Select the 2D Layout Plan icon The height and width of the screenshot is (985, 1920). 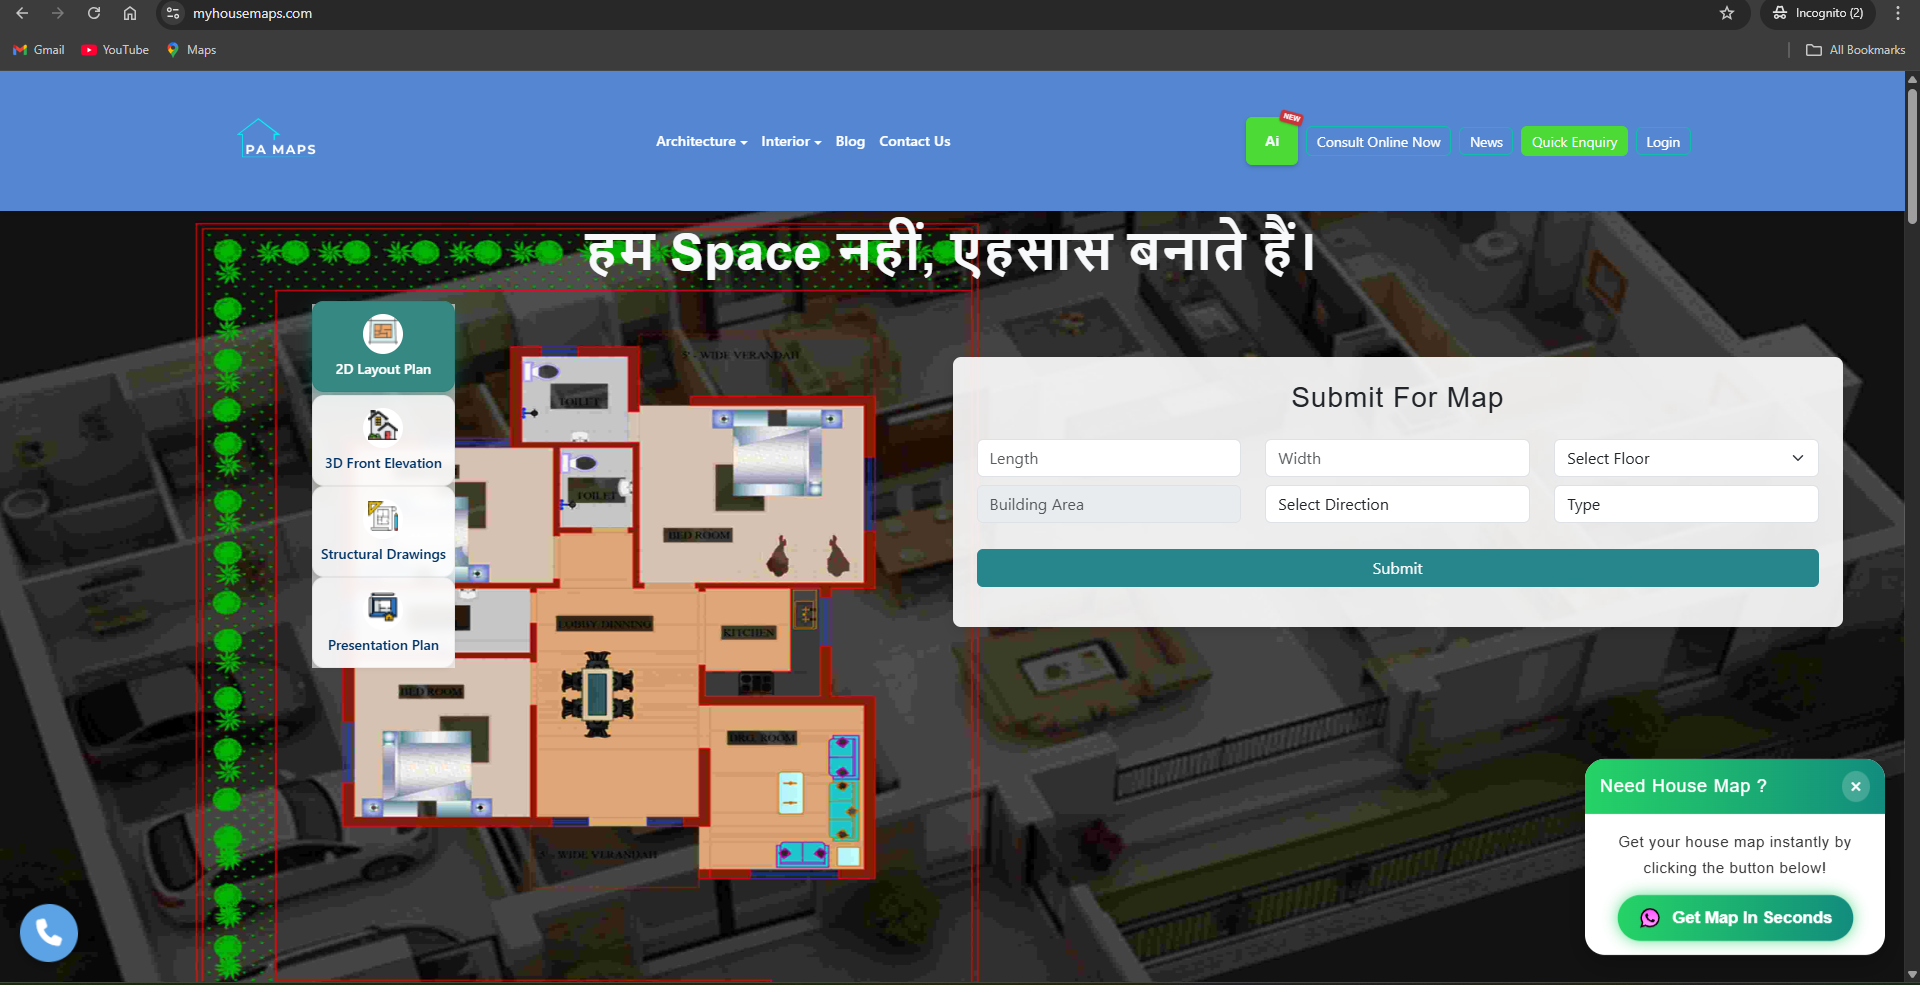pos(383,334)
